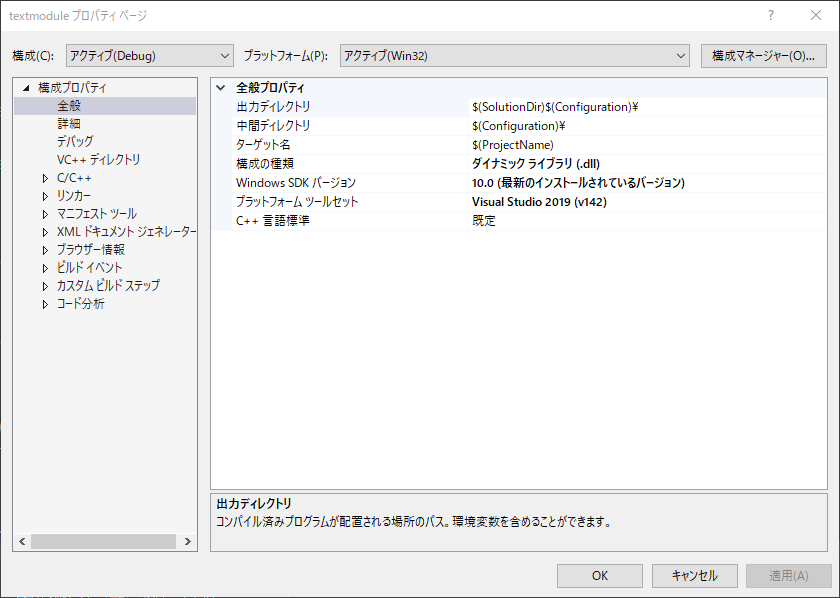Select 詳細 in the property tree
Viewport: 840px width, 598px height.
(x=69, y=124)
